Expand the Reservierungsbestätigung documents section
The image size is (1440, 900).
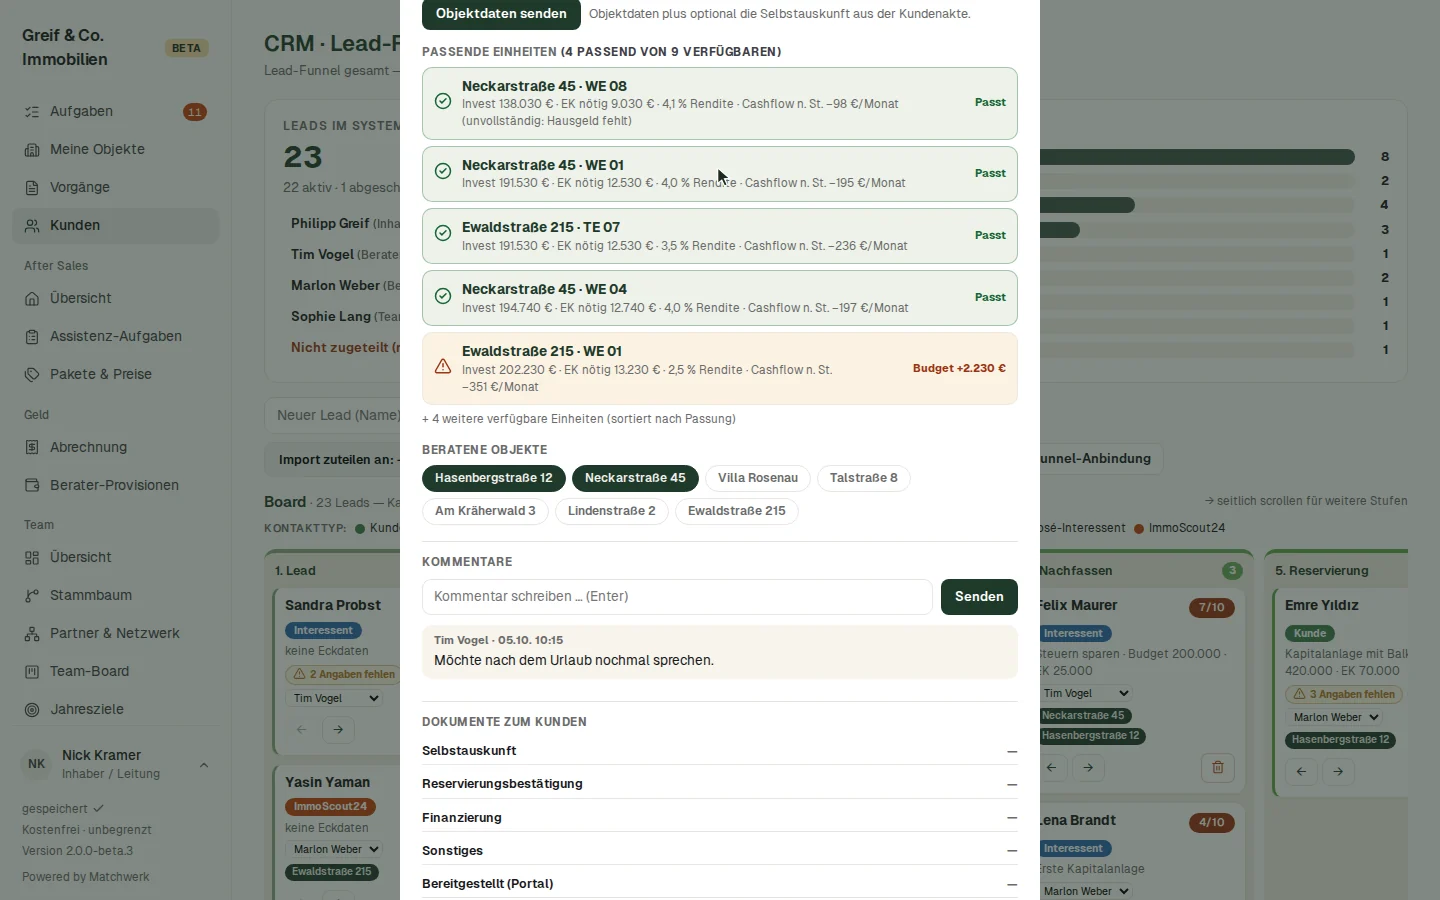coord(720,784)
